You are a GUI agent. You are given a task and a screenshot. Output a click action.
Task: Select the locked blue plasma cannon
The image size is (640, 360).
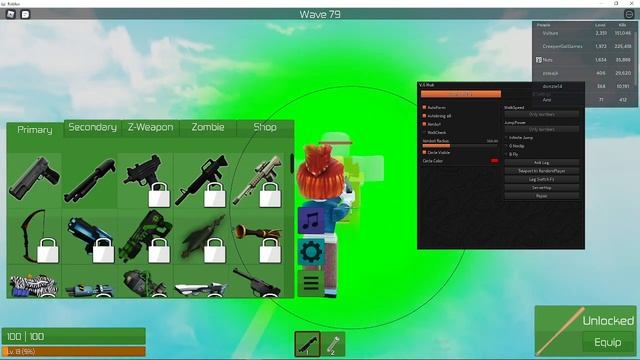tap(90, 236)
